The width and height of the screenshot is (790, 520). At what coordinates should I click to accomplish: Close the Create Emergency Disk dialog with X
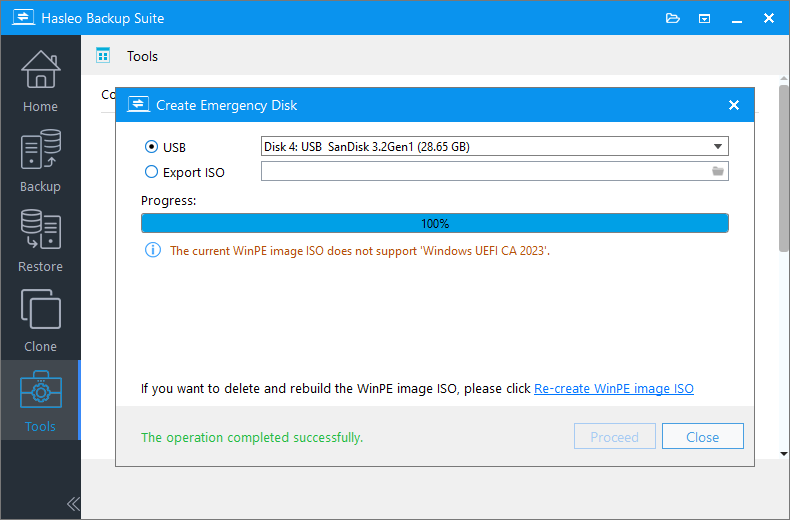734,105
